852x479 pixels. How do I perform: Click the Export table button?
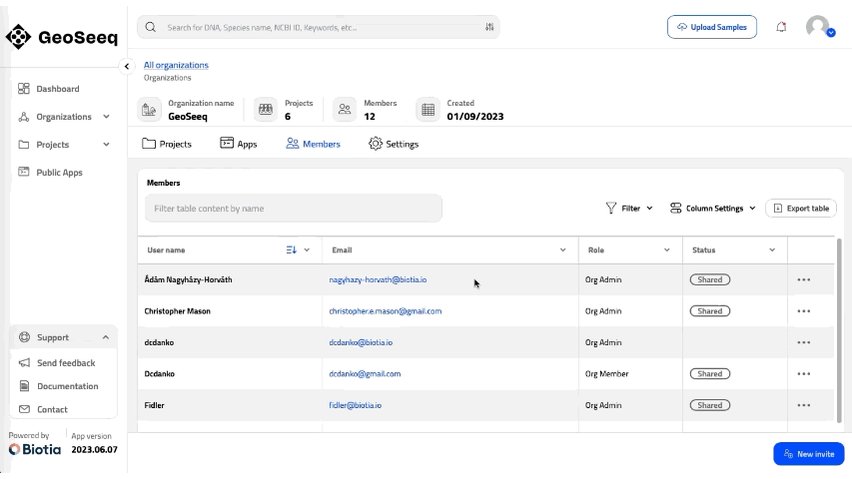[801, 209]
